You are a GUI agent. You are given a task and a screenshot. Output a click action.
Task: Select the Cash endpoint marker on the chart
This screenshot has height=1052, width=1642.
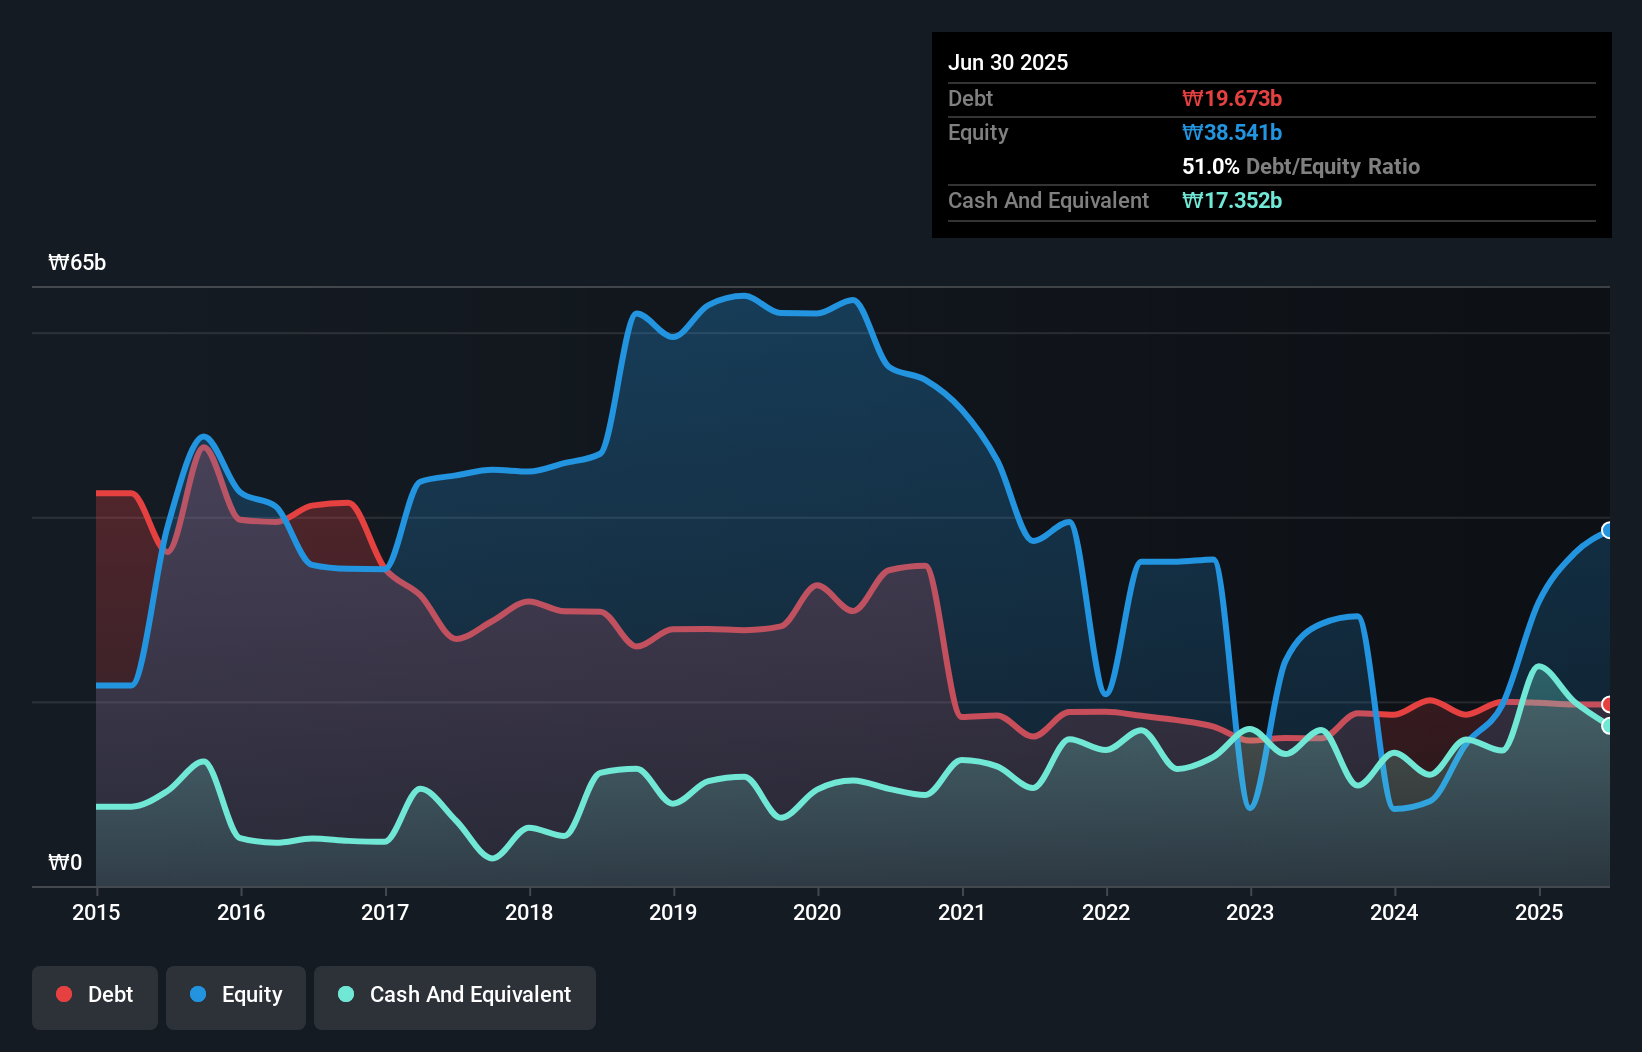point(1607,728)
